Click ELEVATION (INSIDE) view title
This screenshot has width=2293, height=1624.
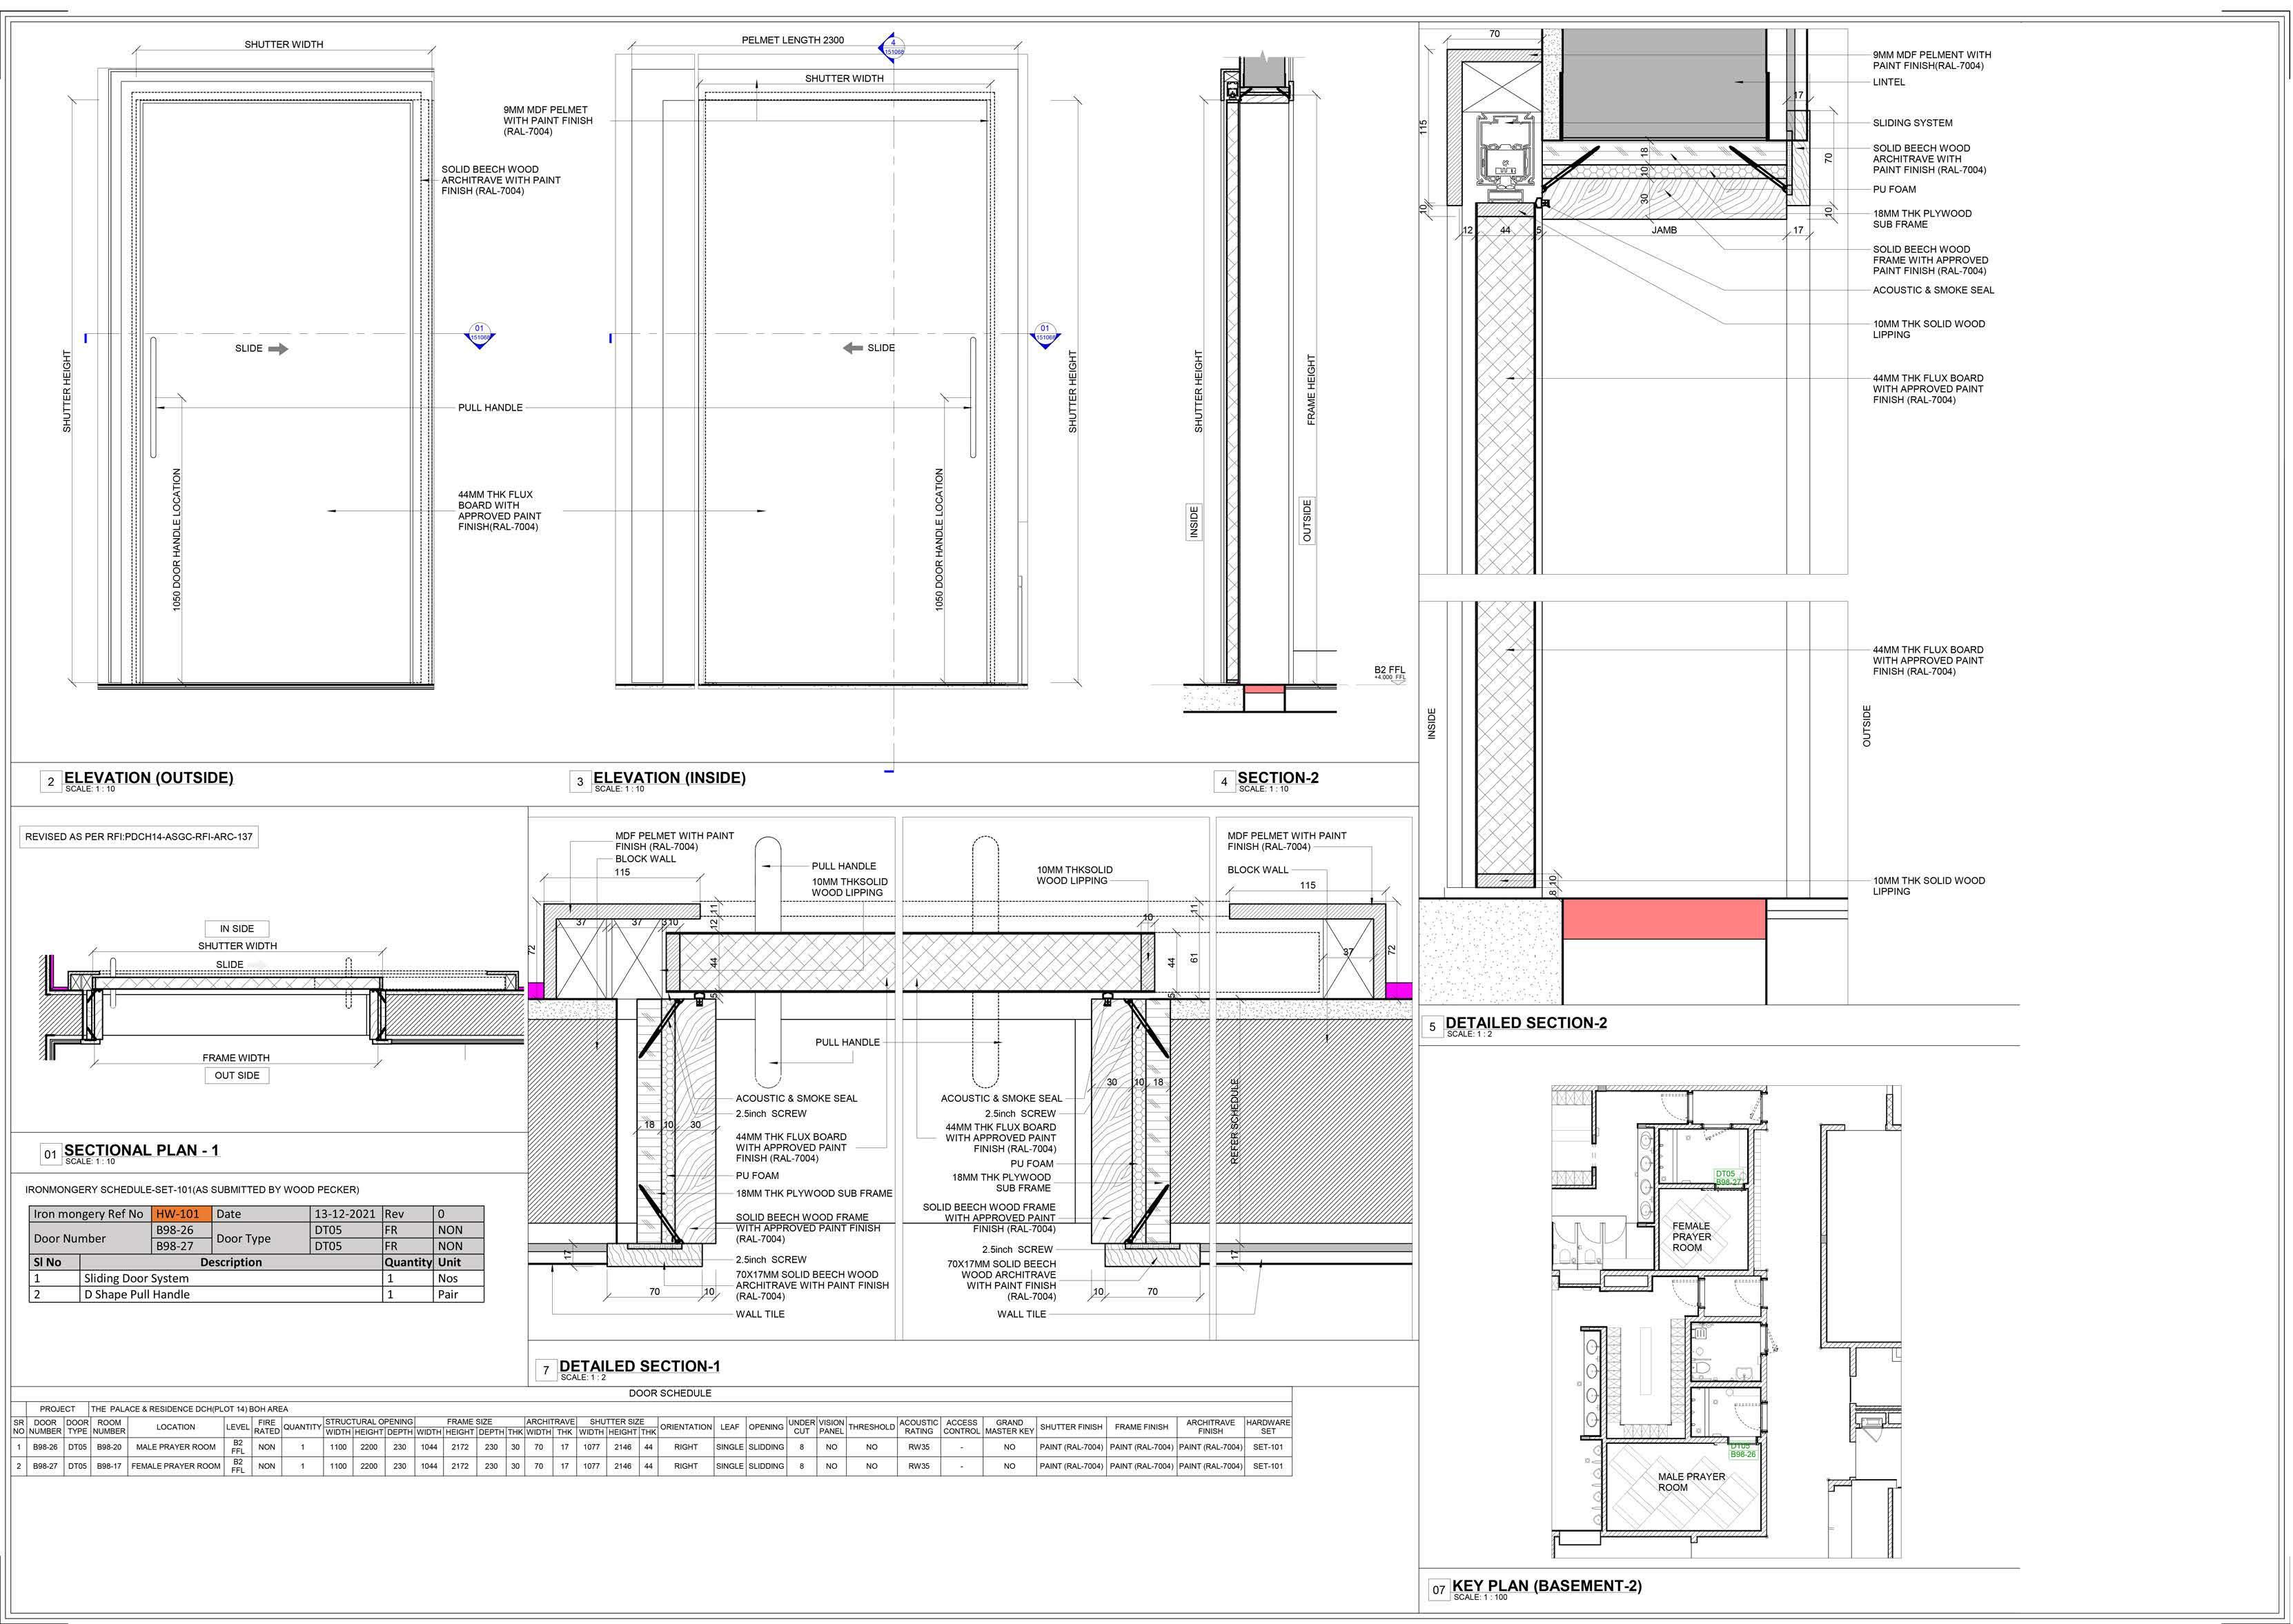(x=669, y=778)
